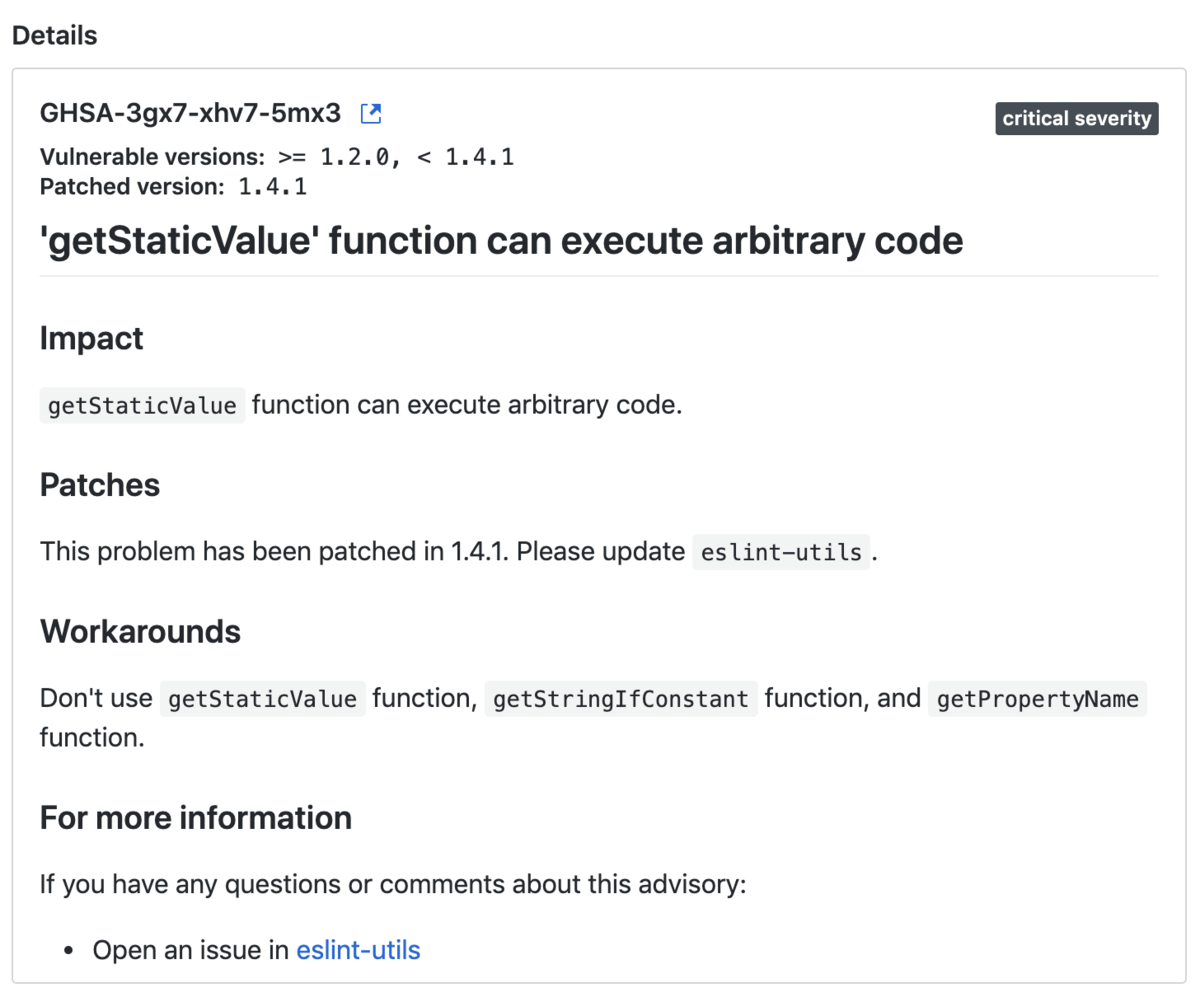The height and width of the screenshot is (997, 1200).
Task: Click the getStringIfConstant code snippet
Action: 621,698
